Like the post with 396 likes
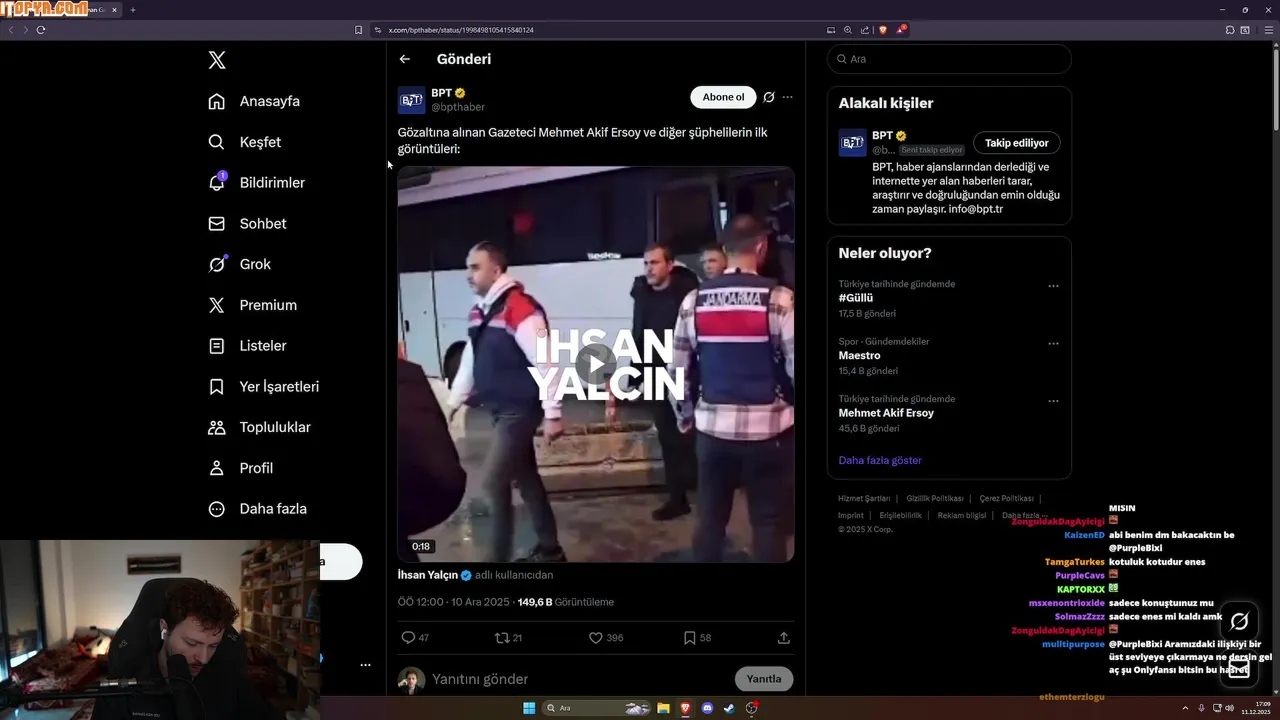 tap(606, 637)
